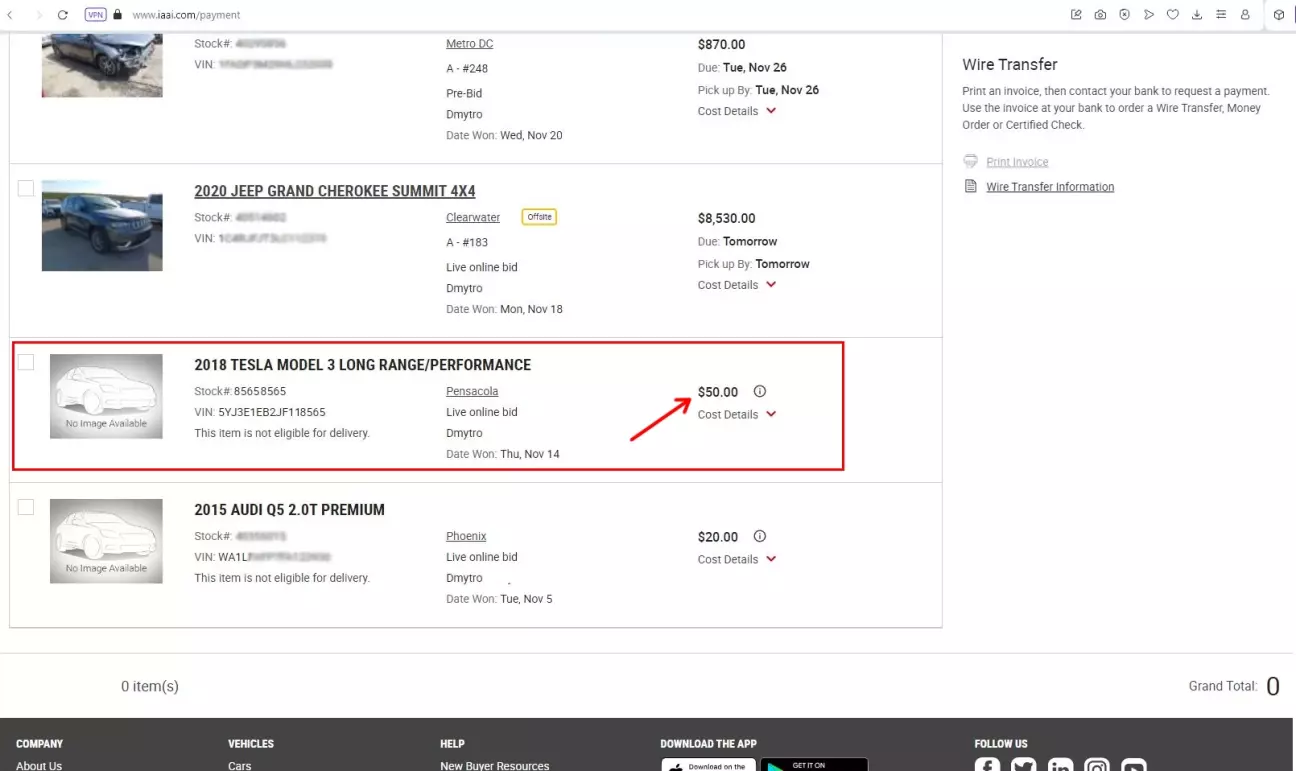Click info icon beside the $20.00 amount

(x=759, y=536)
